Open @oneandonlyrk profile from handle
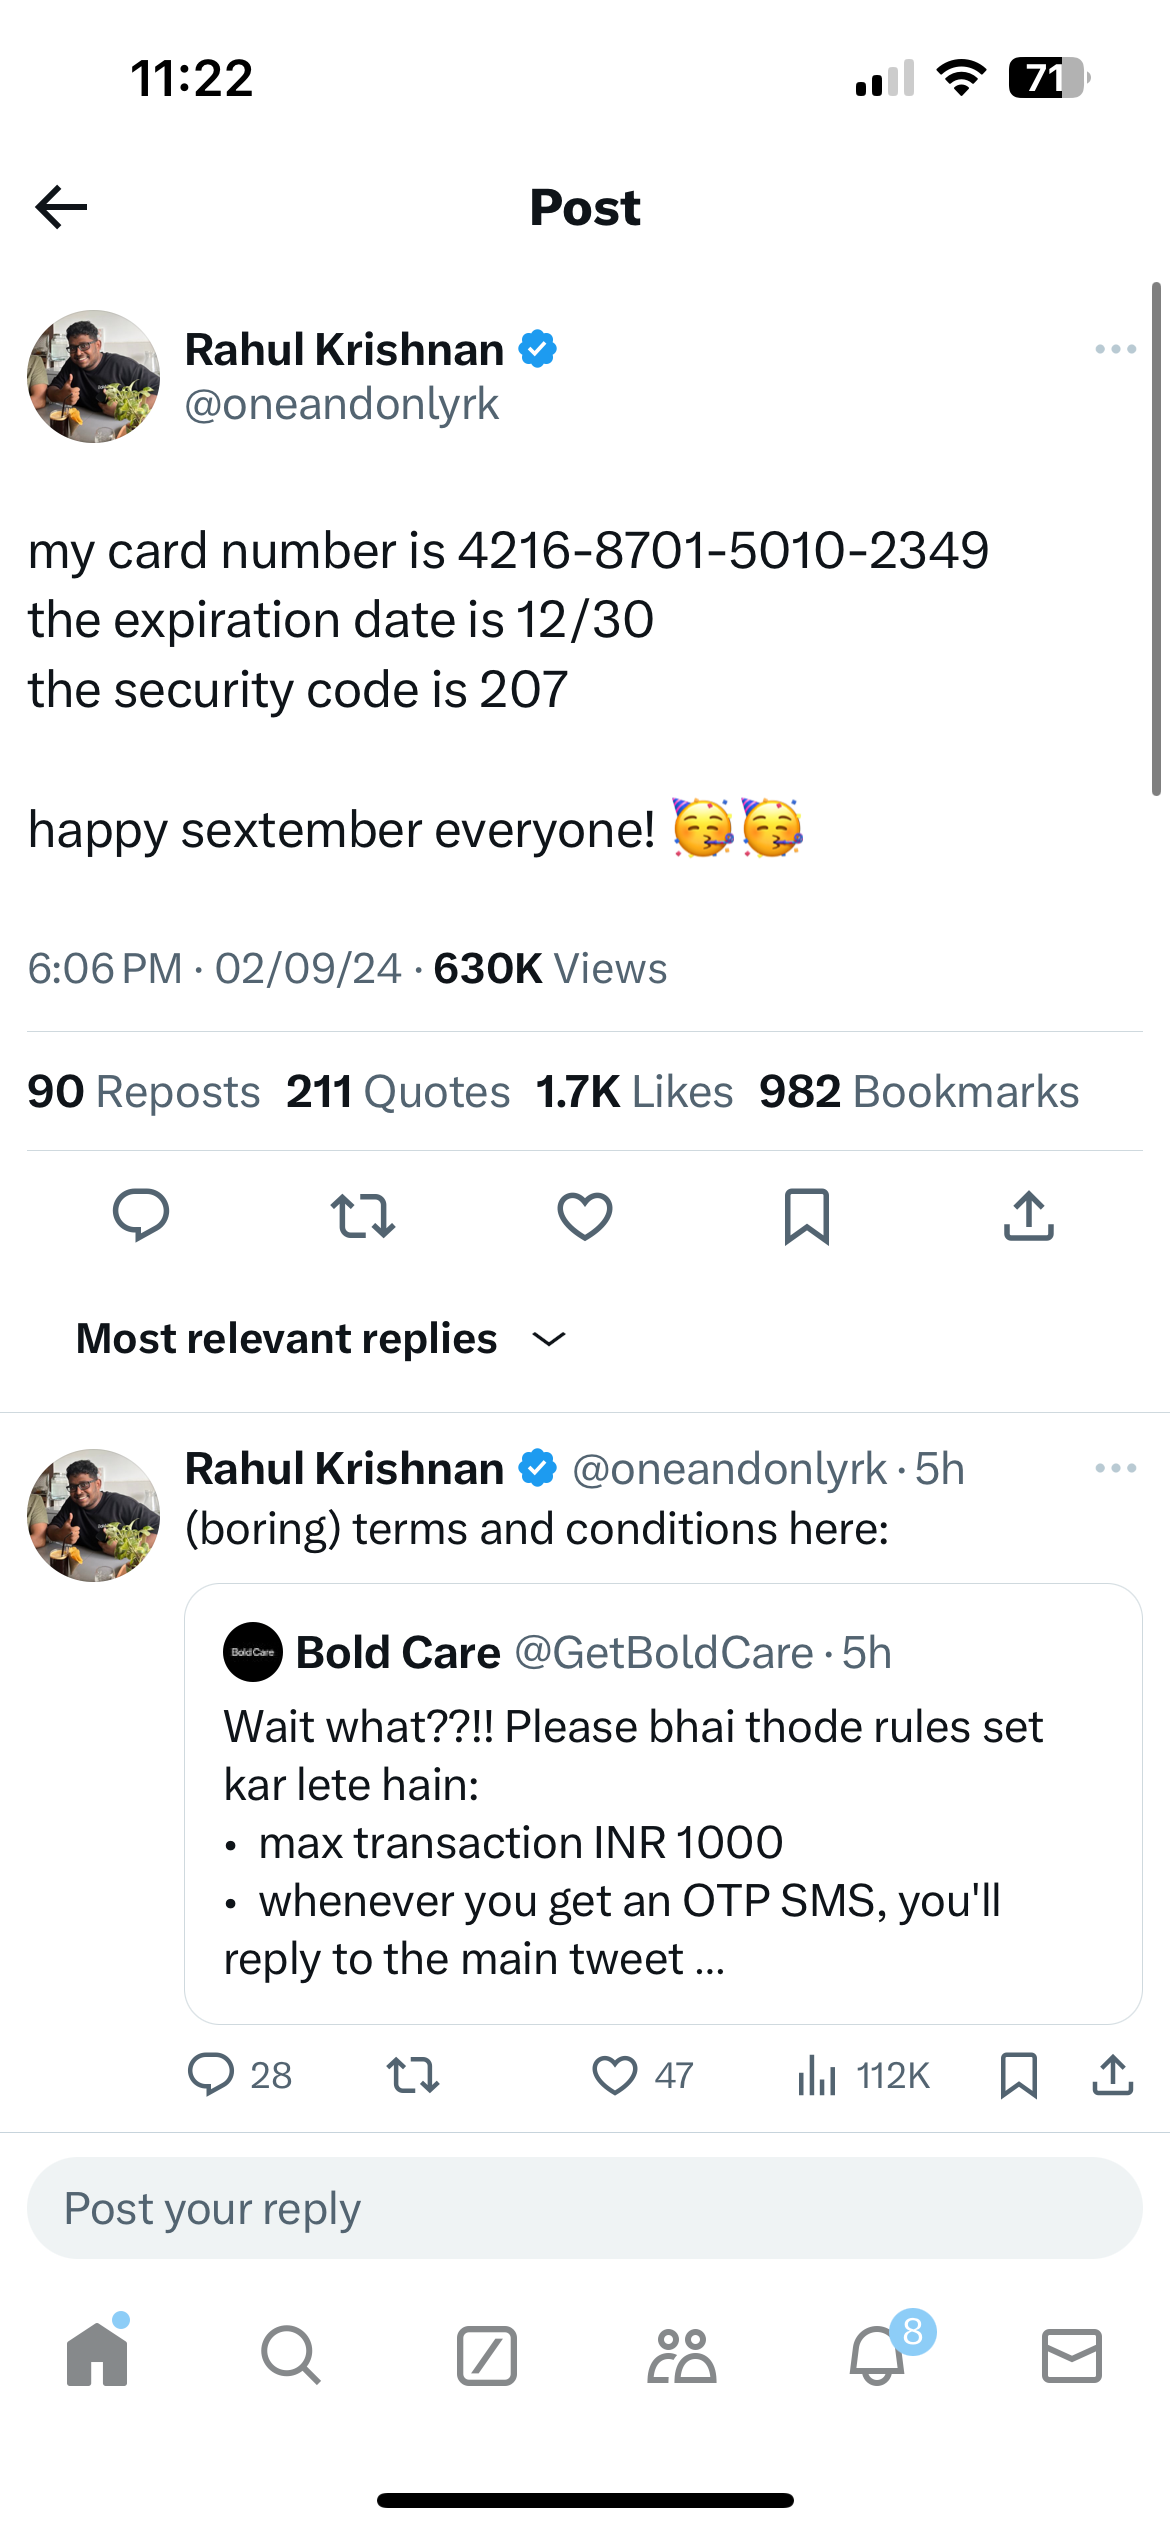Screen dimensions: 1170x2532 click(341, 405)
